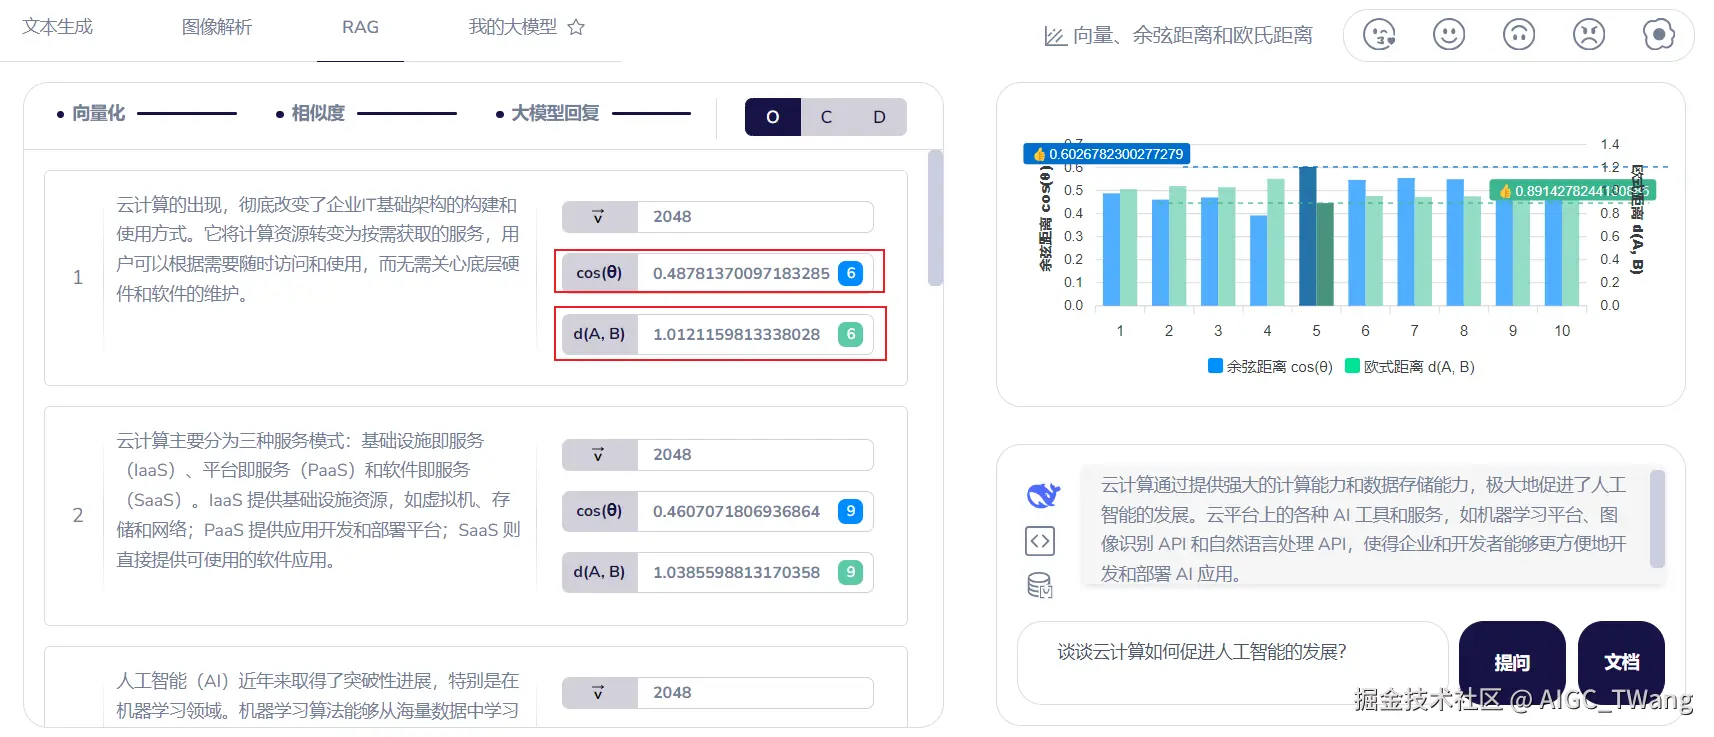The image size is (1714, 737).
Task: Click the d(A, B) label in item 2
Action: coord(599,572)
